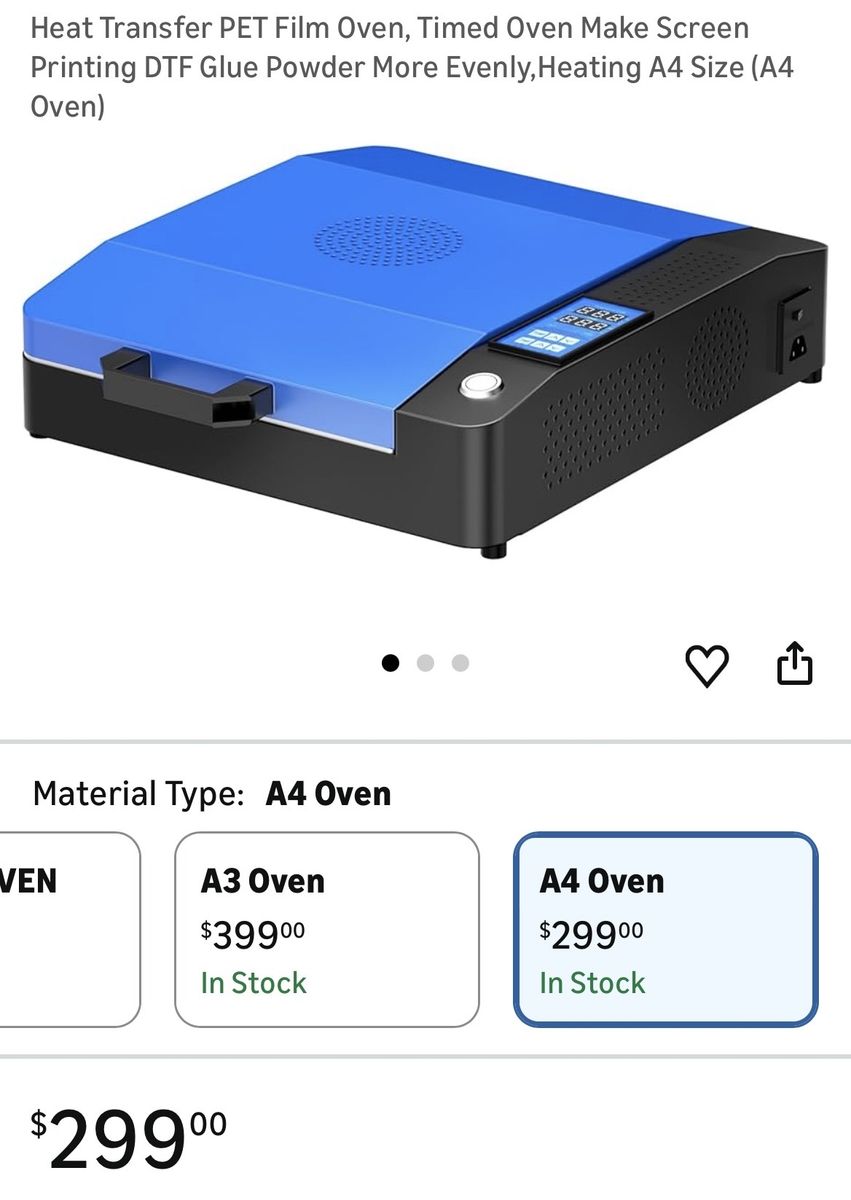Open the blue PET film oven product image
This screenshot has width=851, height=1200.
click(425, 350)
